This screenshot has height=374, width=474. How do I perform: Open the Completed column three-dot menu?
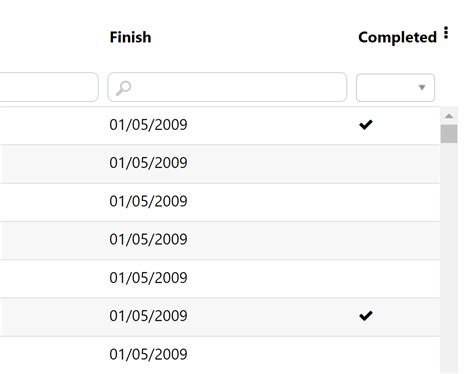tap(446, 33)
